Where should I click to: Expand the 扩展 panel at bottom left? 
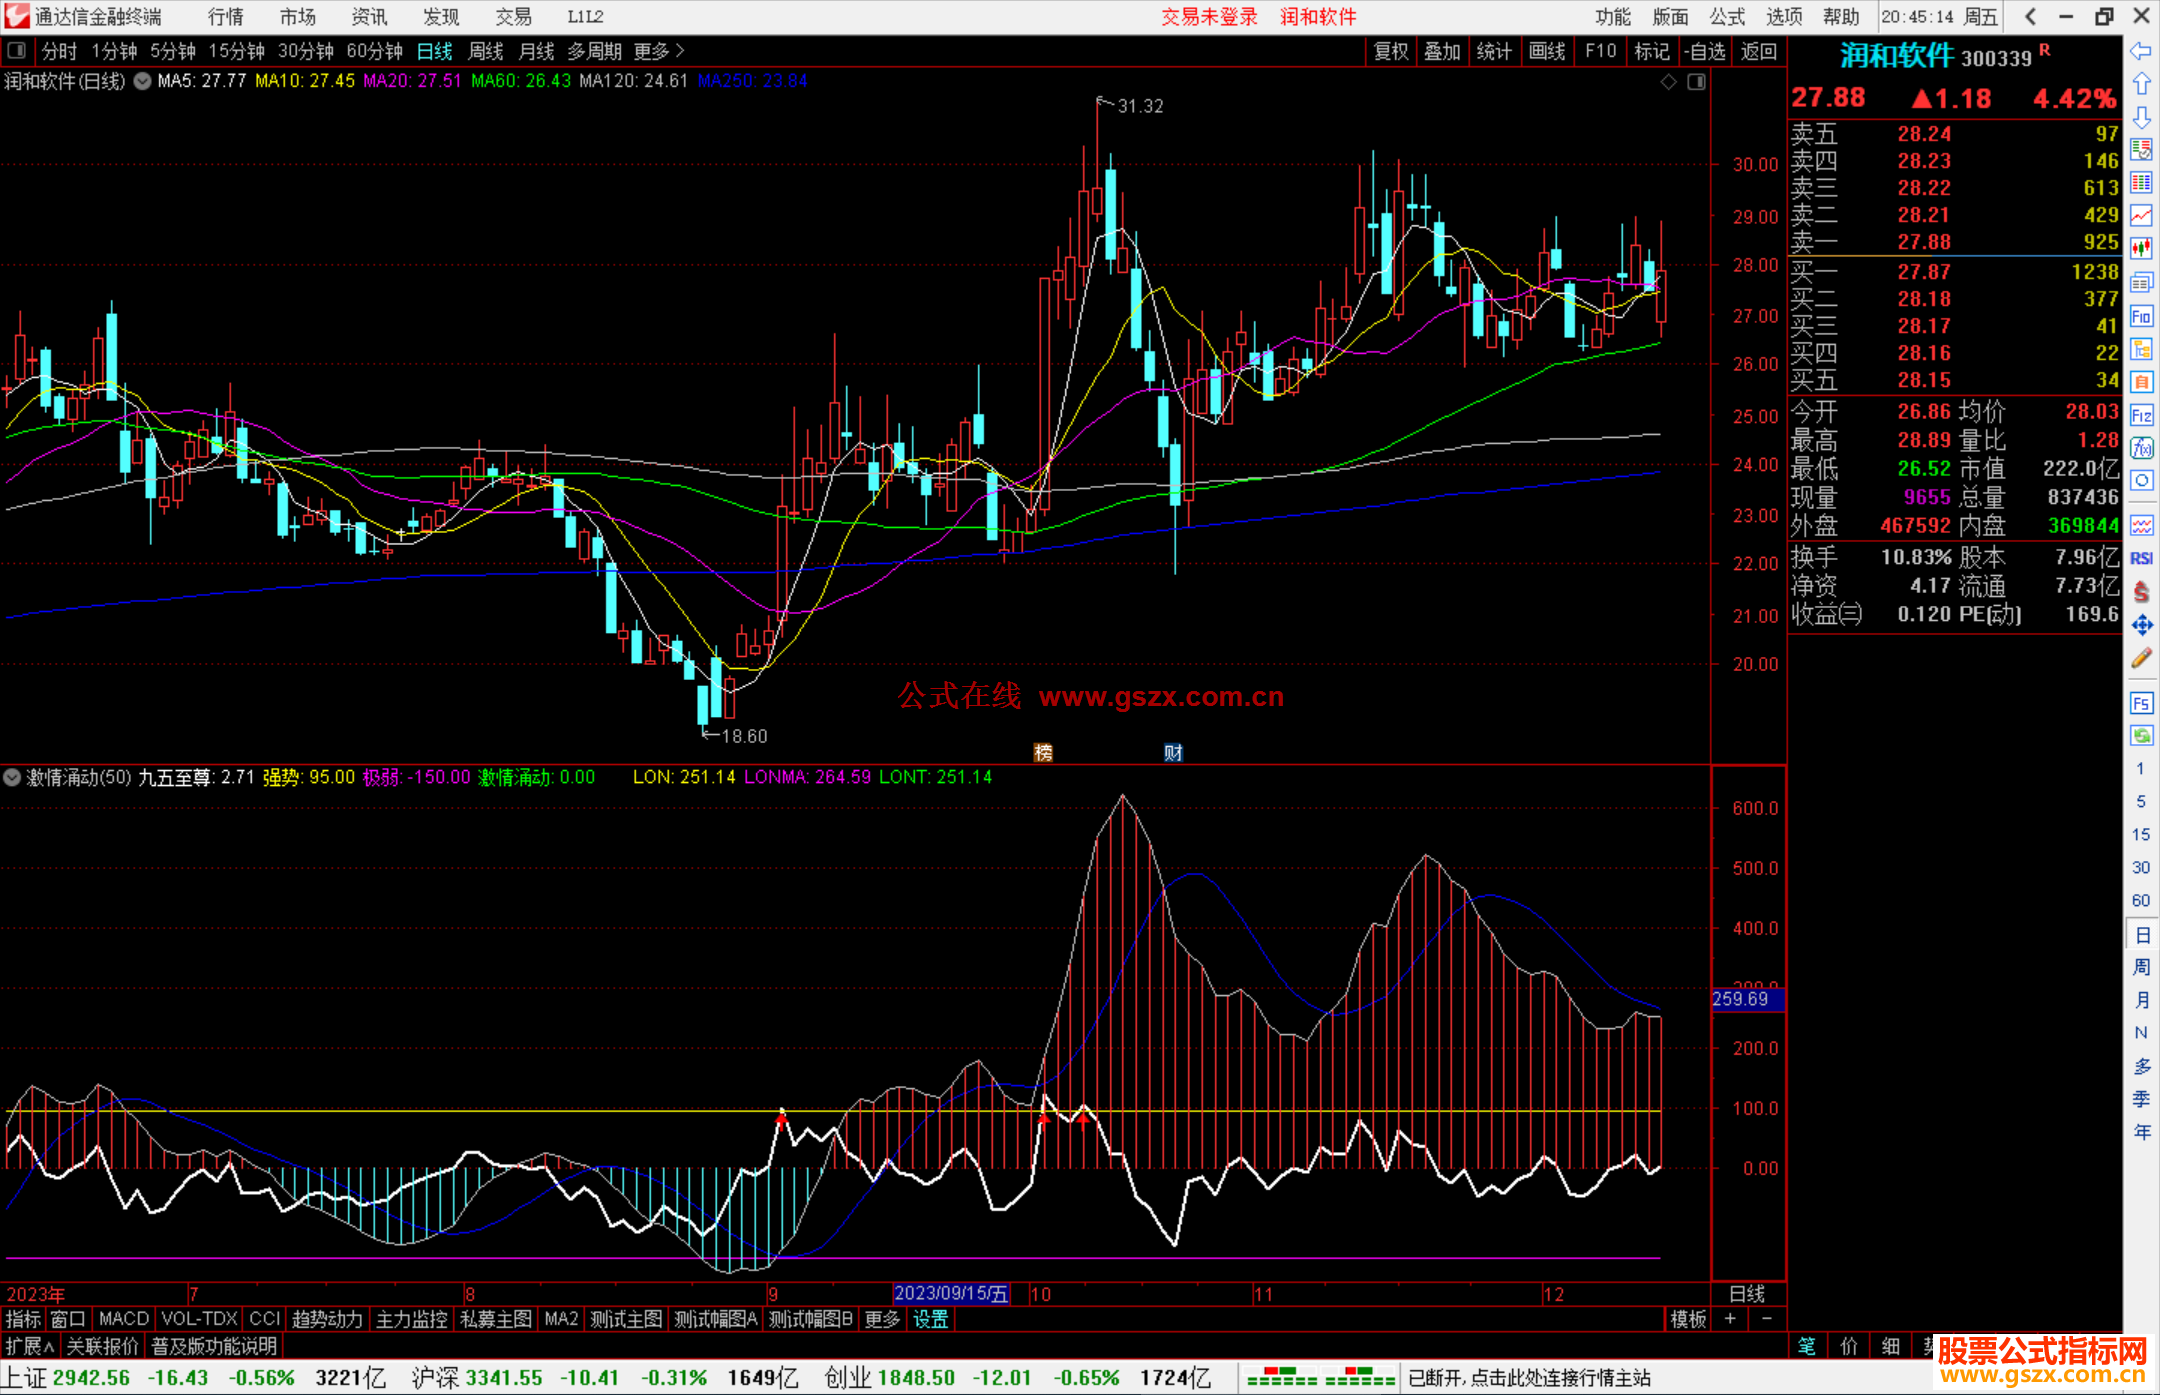(30, 1346)
